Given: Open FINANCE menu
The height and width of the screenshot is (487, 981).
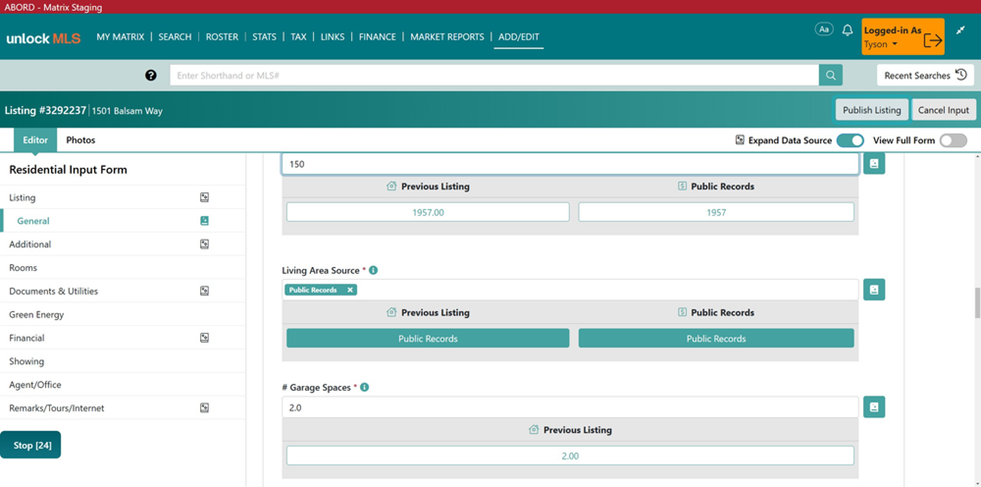Looking at the screenshot, I should point(377,37).
